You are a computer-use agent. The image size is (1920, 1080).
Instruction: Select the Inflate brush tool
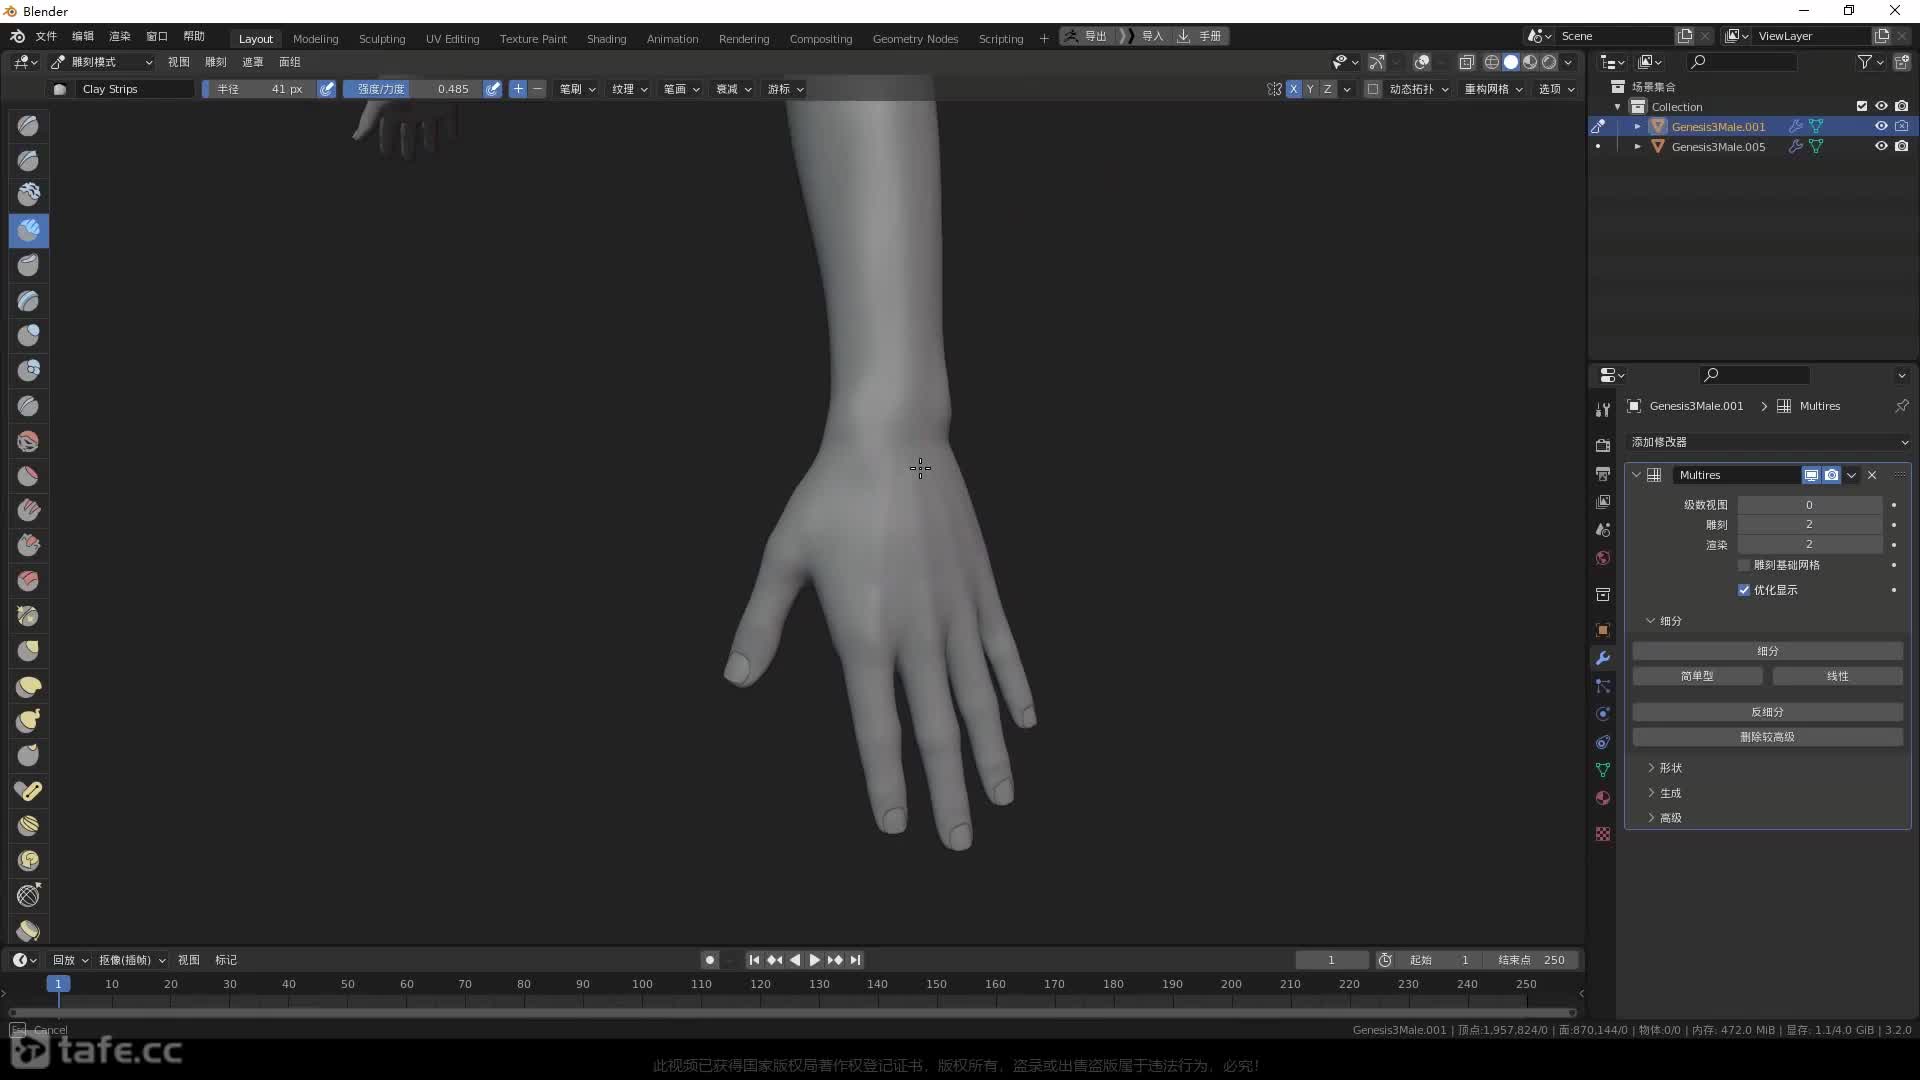[28, 335]
